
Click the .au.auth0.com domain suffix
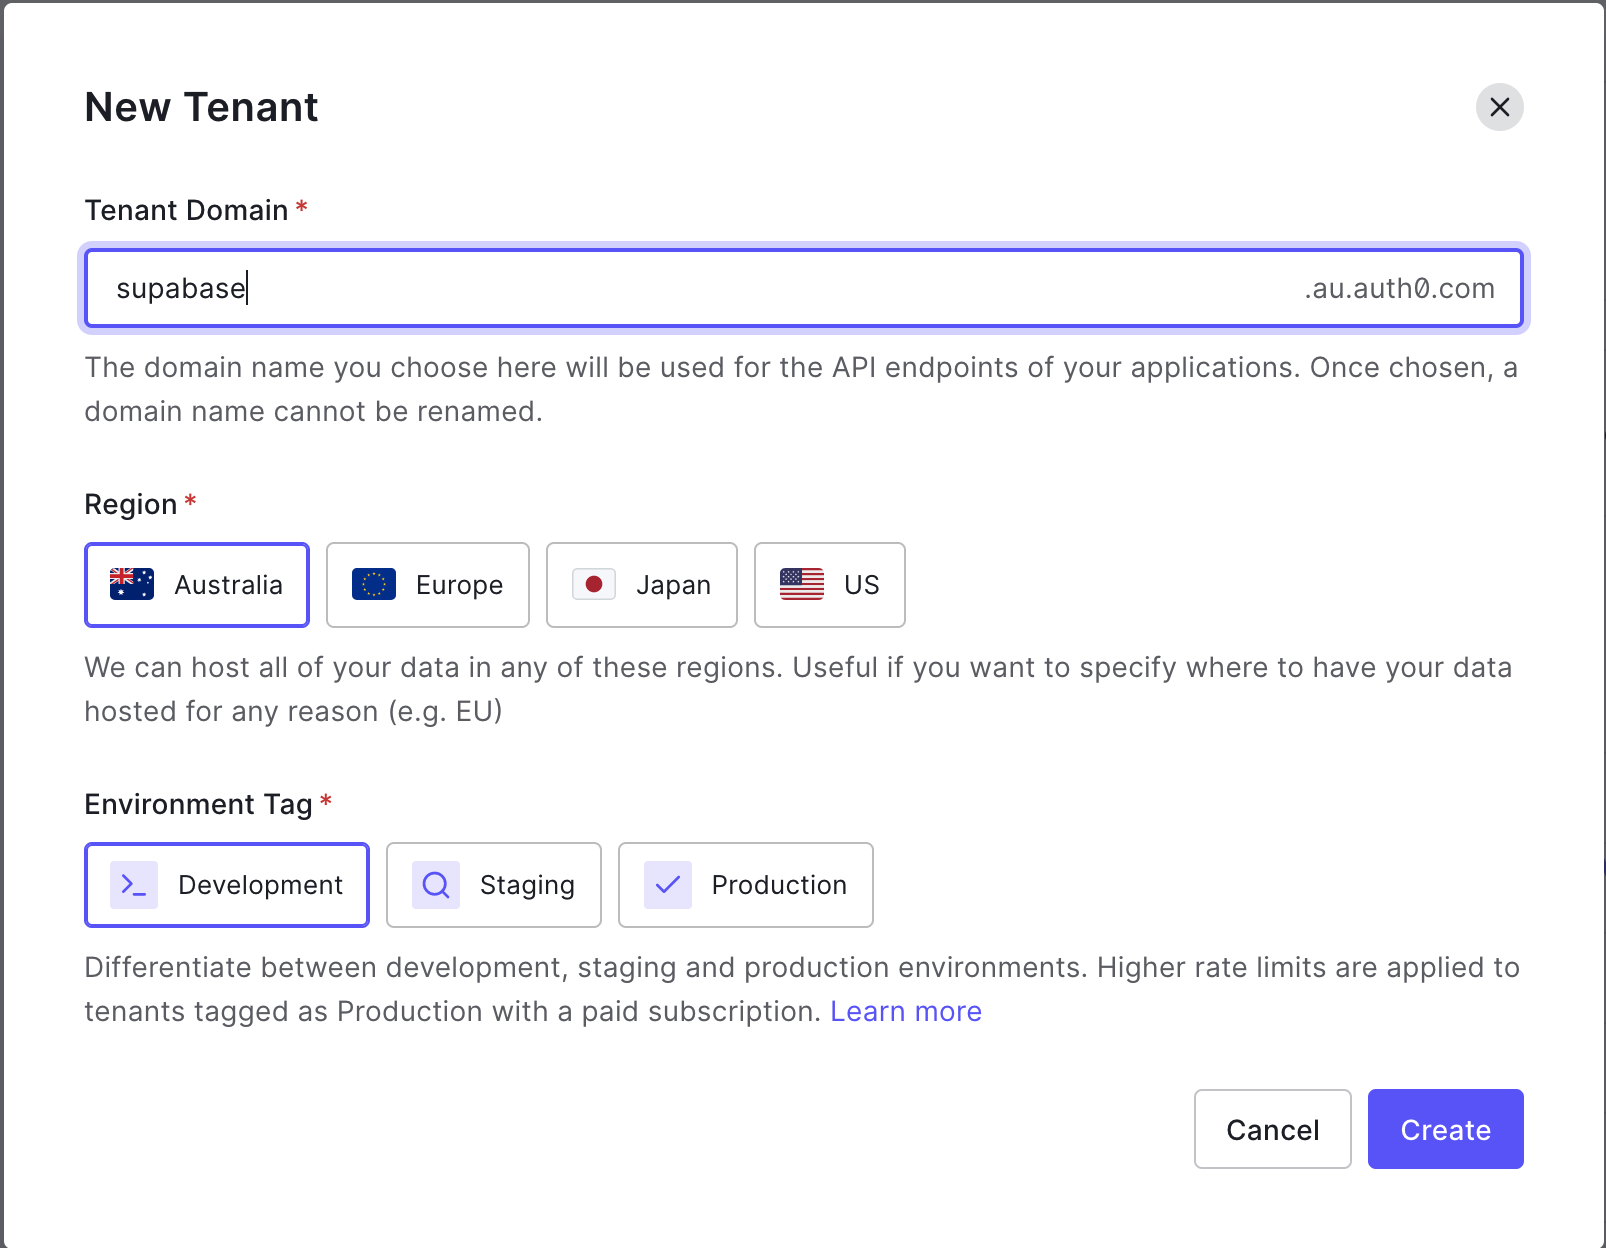click(1398, 288)
